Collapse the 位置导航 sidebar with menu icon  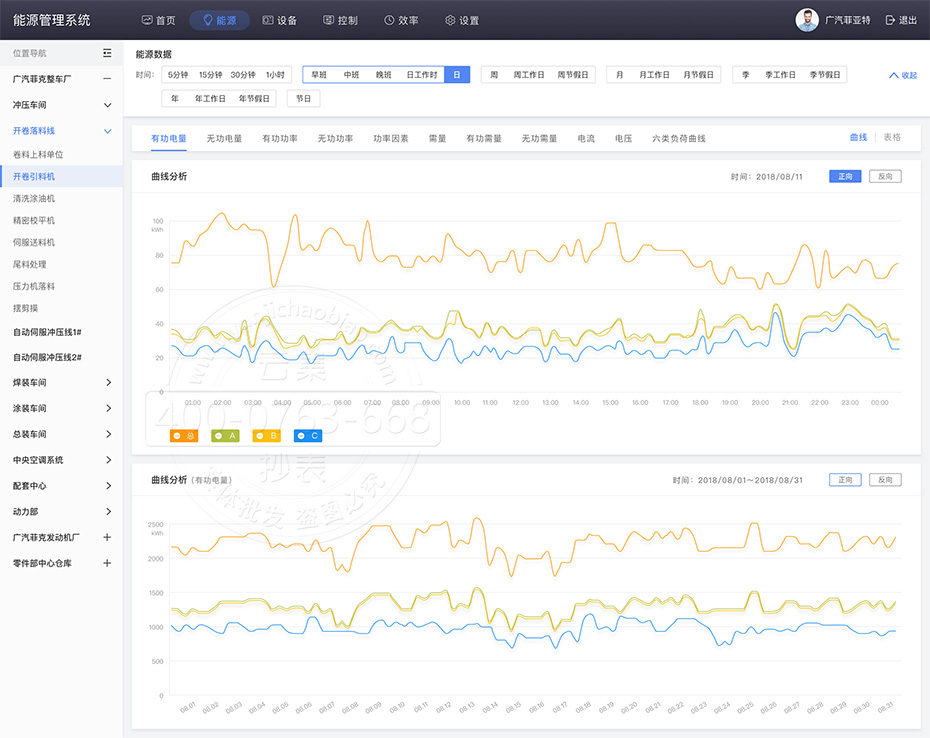point(107,53)
